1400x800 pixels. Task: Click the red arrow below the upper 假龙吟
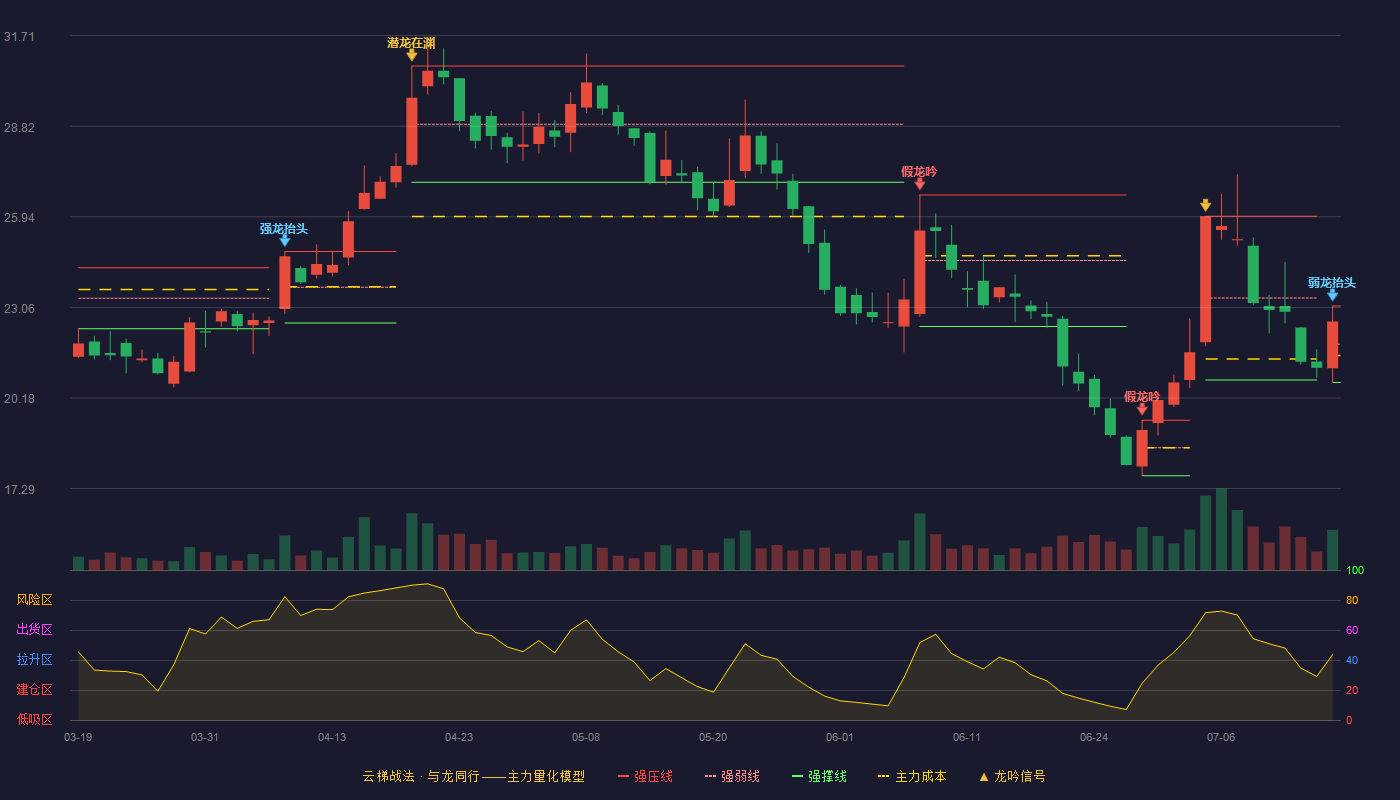(920, 184)
